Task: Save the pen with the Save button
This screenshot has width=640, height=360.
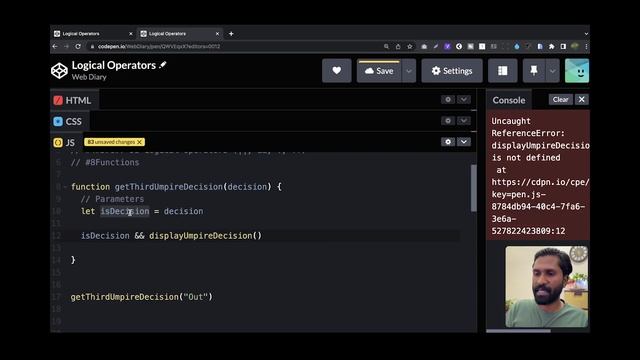Action: coord(379,71)
